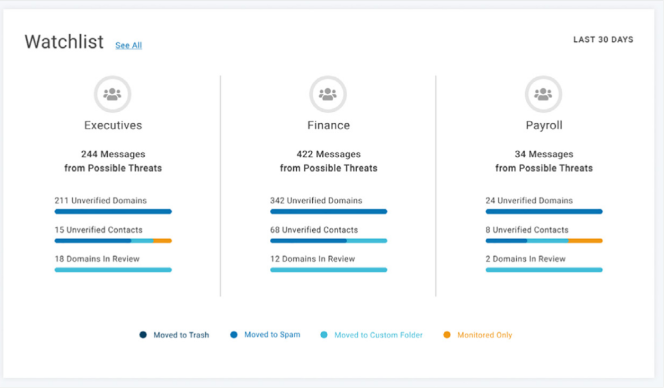
Task: Open the See All watchlist link
Action: (128, 45)
